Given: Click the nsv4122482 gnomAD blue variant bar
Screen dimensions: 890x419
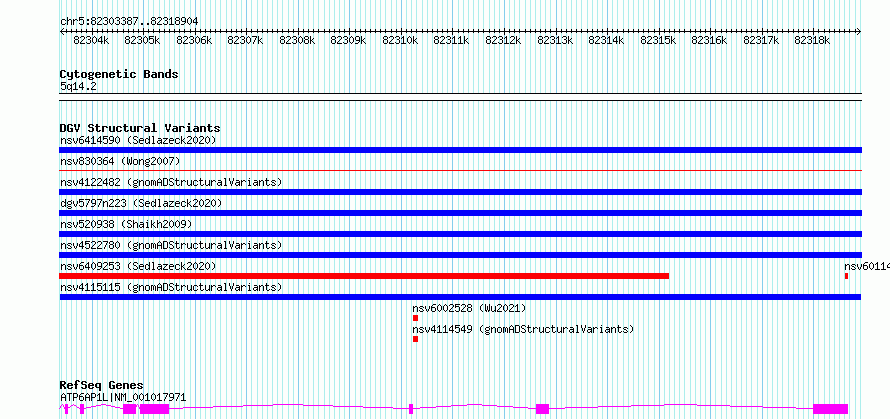Looking at the screenshot, I should click(x=460, y=192).
